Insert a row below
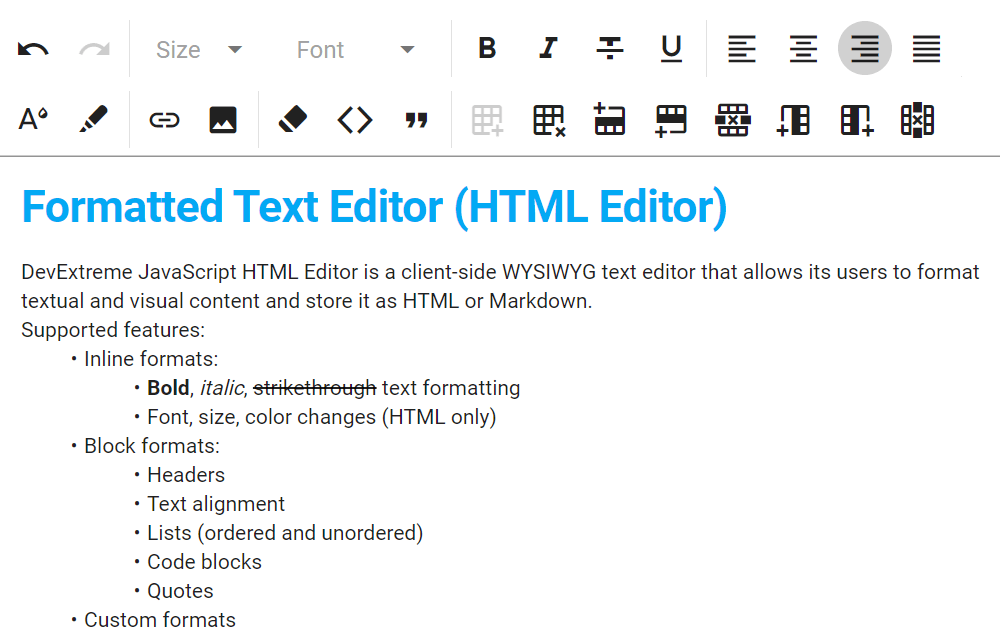 pyautogui.click(x=671, y=119)
